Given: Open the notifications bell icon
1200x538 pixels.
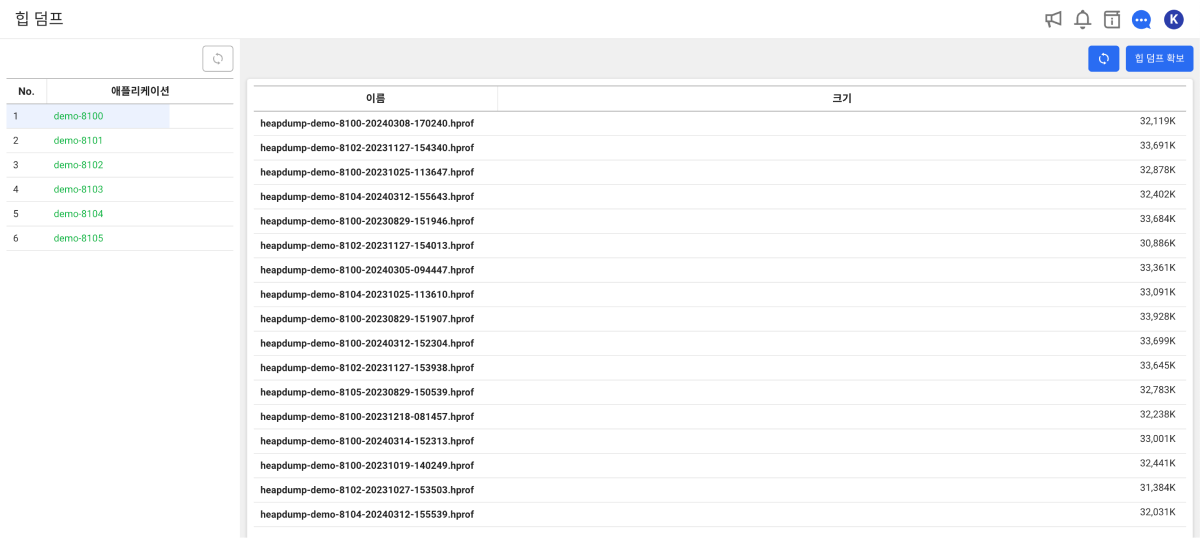Looking at the screenshot, I should coord(1082,19).
